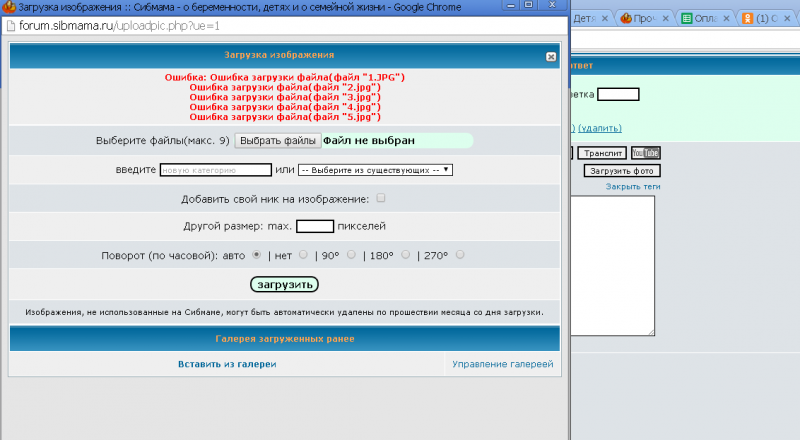This screenshot has width=800, height=440.
Task: Open the existing categories dropdown
Action: [375, 170]
